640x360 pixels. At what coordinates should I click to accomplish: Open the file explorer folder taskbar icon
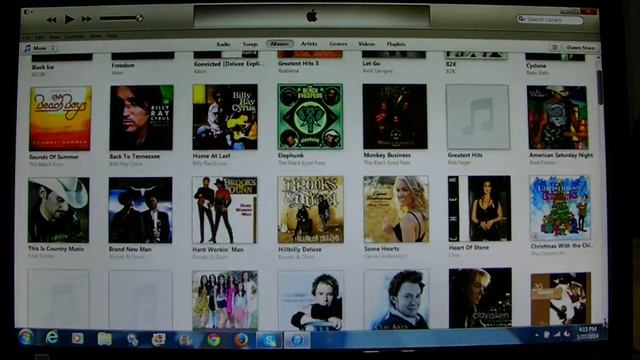[x=104, y=339]
